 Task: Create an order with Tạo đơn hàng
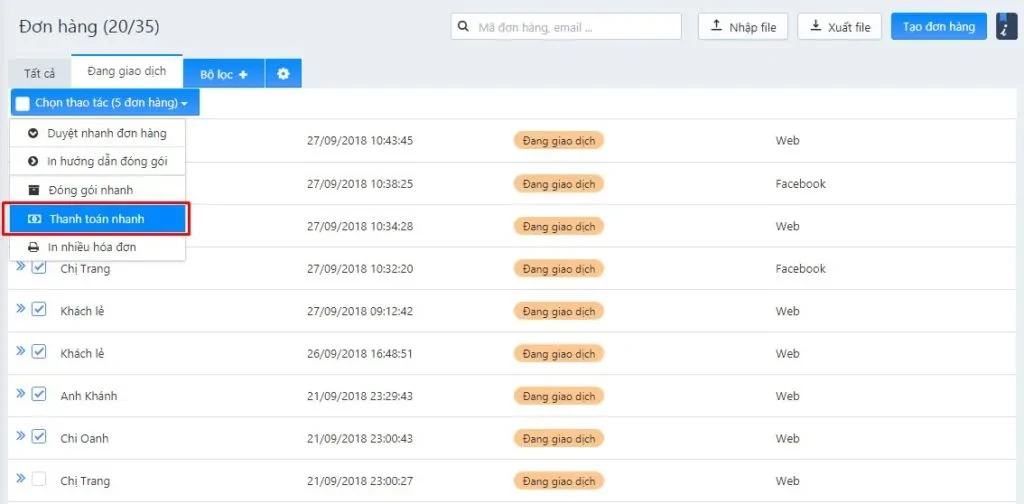tap(939, 27)
